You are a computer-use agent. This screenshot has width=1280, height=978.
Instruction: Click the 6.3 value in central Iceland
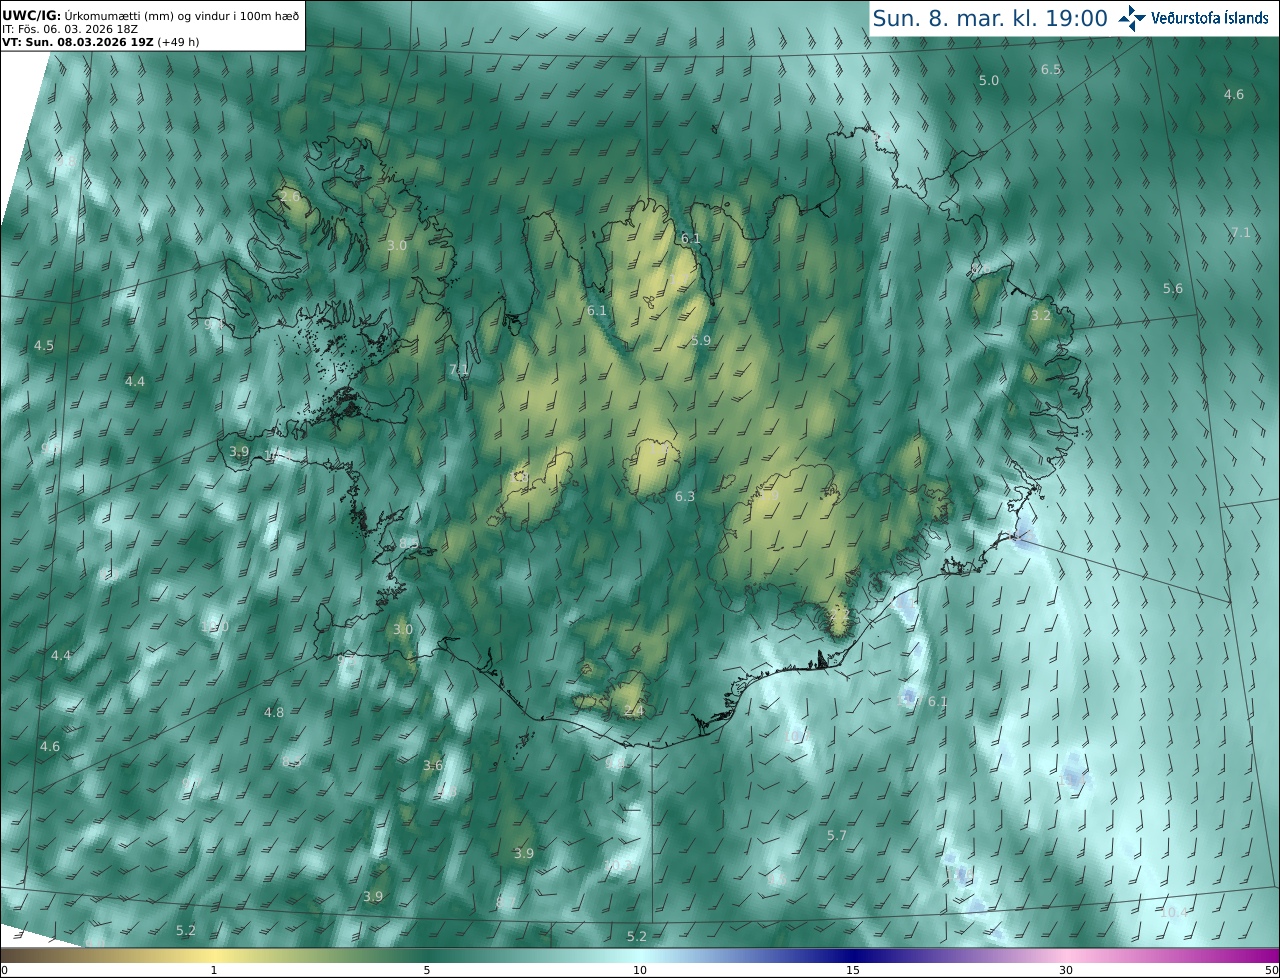[685, 496]
